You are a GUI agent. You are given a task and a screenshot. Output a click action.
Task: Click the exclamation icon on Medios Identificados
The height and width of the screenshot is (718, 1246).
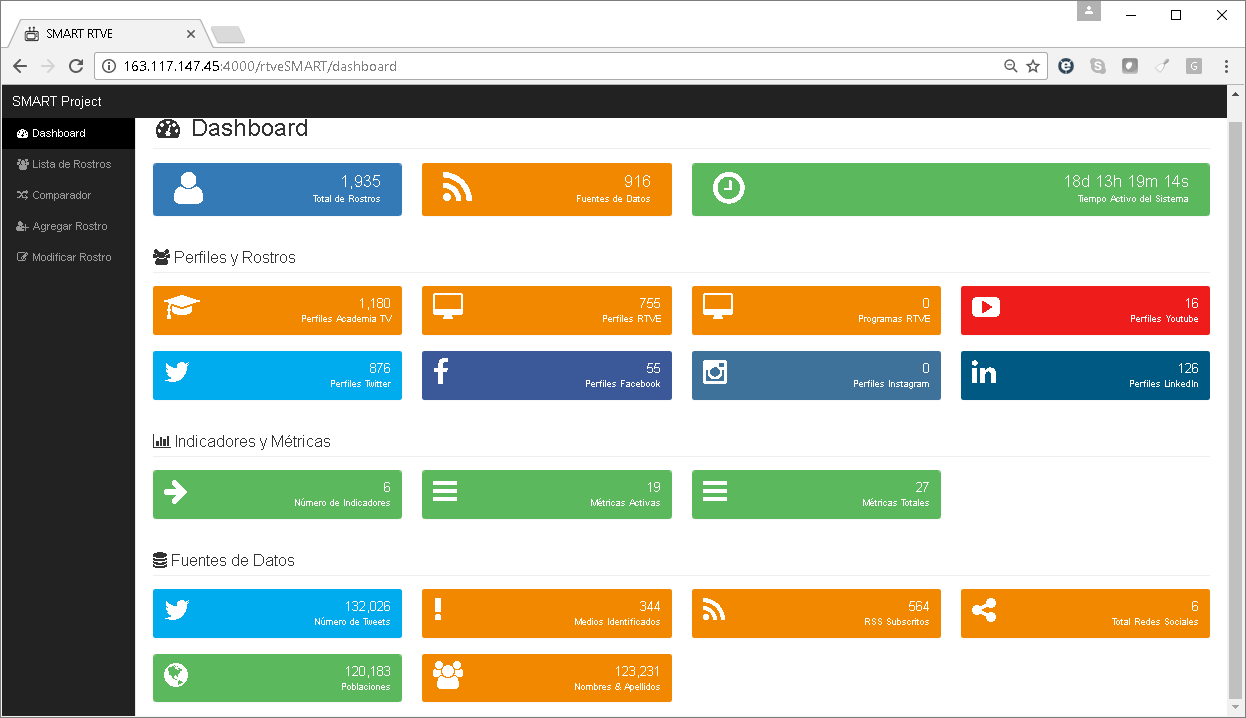click(438, 610)
